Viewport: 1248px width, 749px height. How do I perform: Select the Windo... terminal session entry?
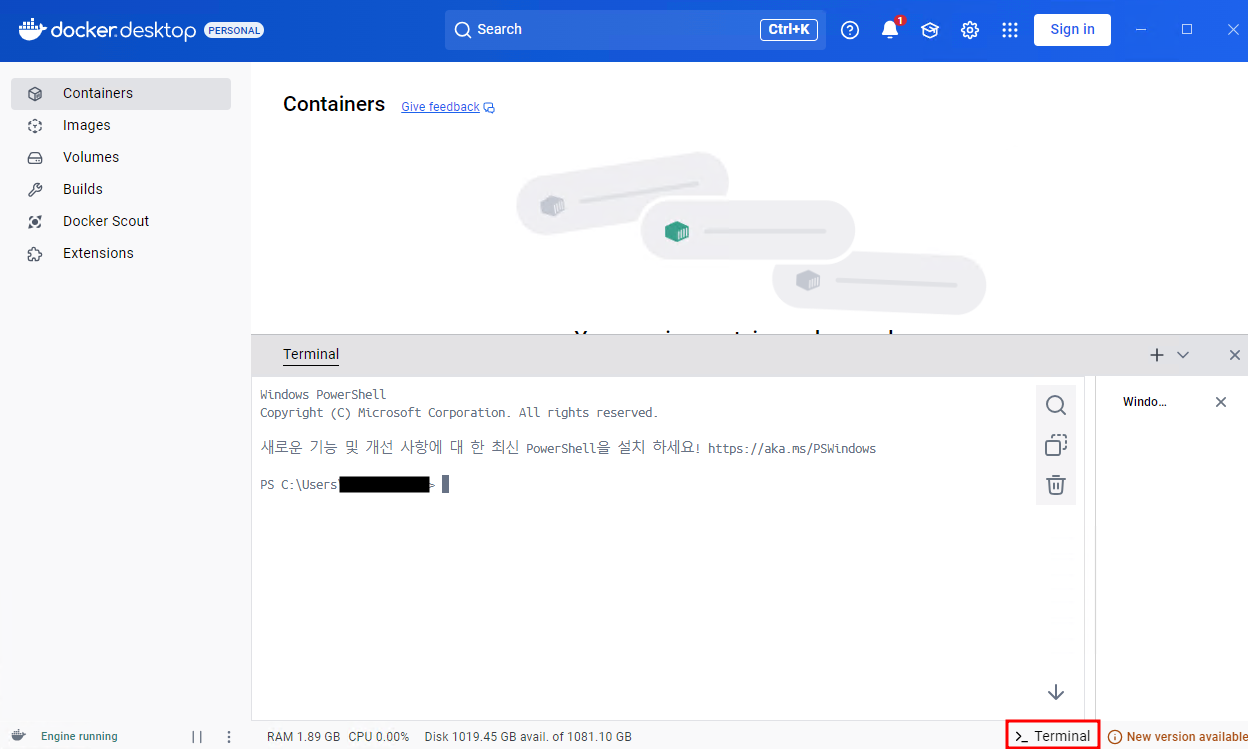pyautogui.click(x=1145, y=402)
